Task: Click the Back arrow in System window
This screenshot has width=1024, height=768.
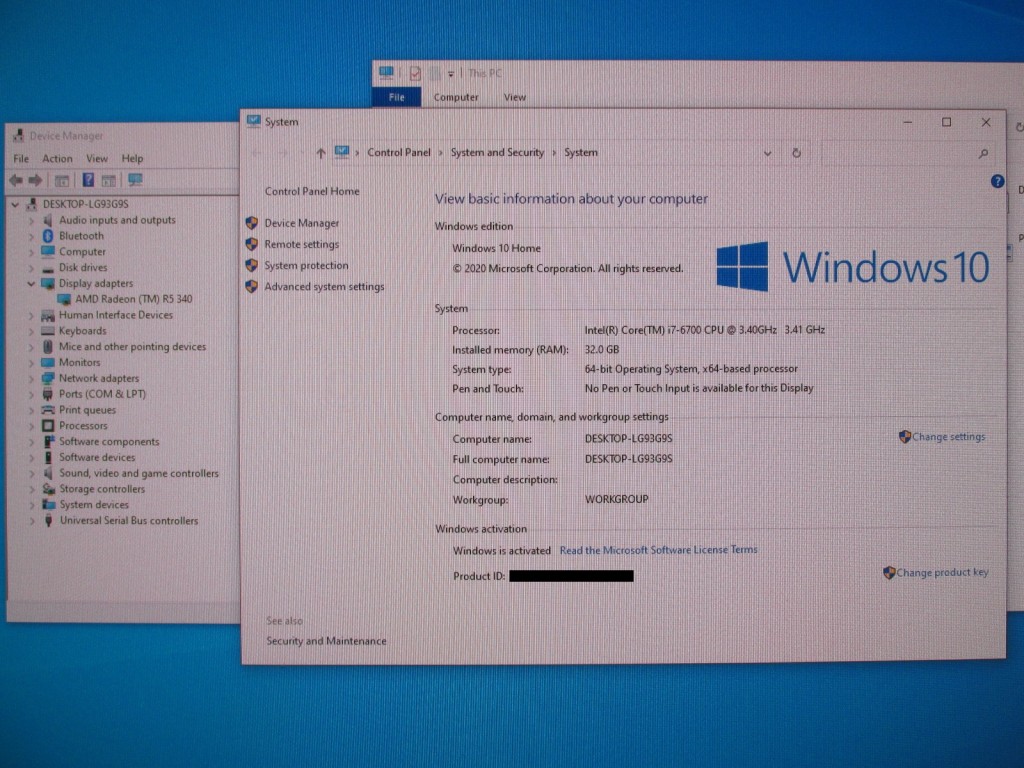Action: pyautogui.click(x=257, y=153)
